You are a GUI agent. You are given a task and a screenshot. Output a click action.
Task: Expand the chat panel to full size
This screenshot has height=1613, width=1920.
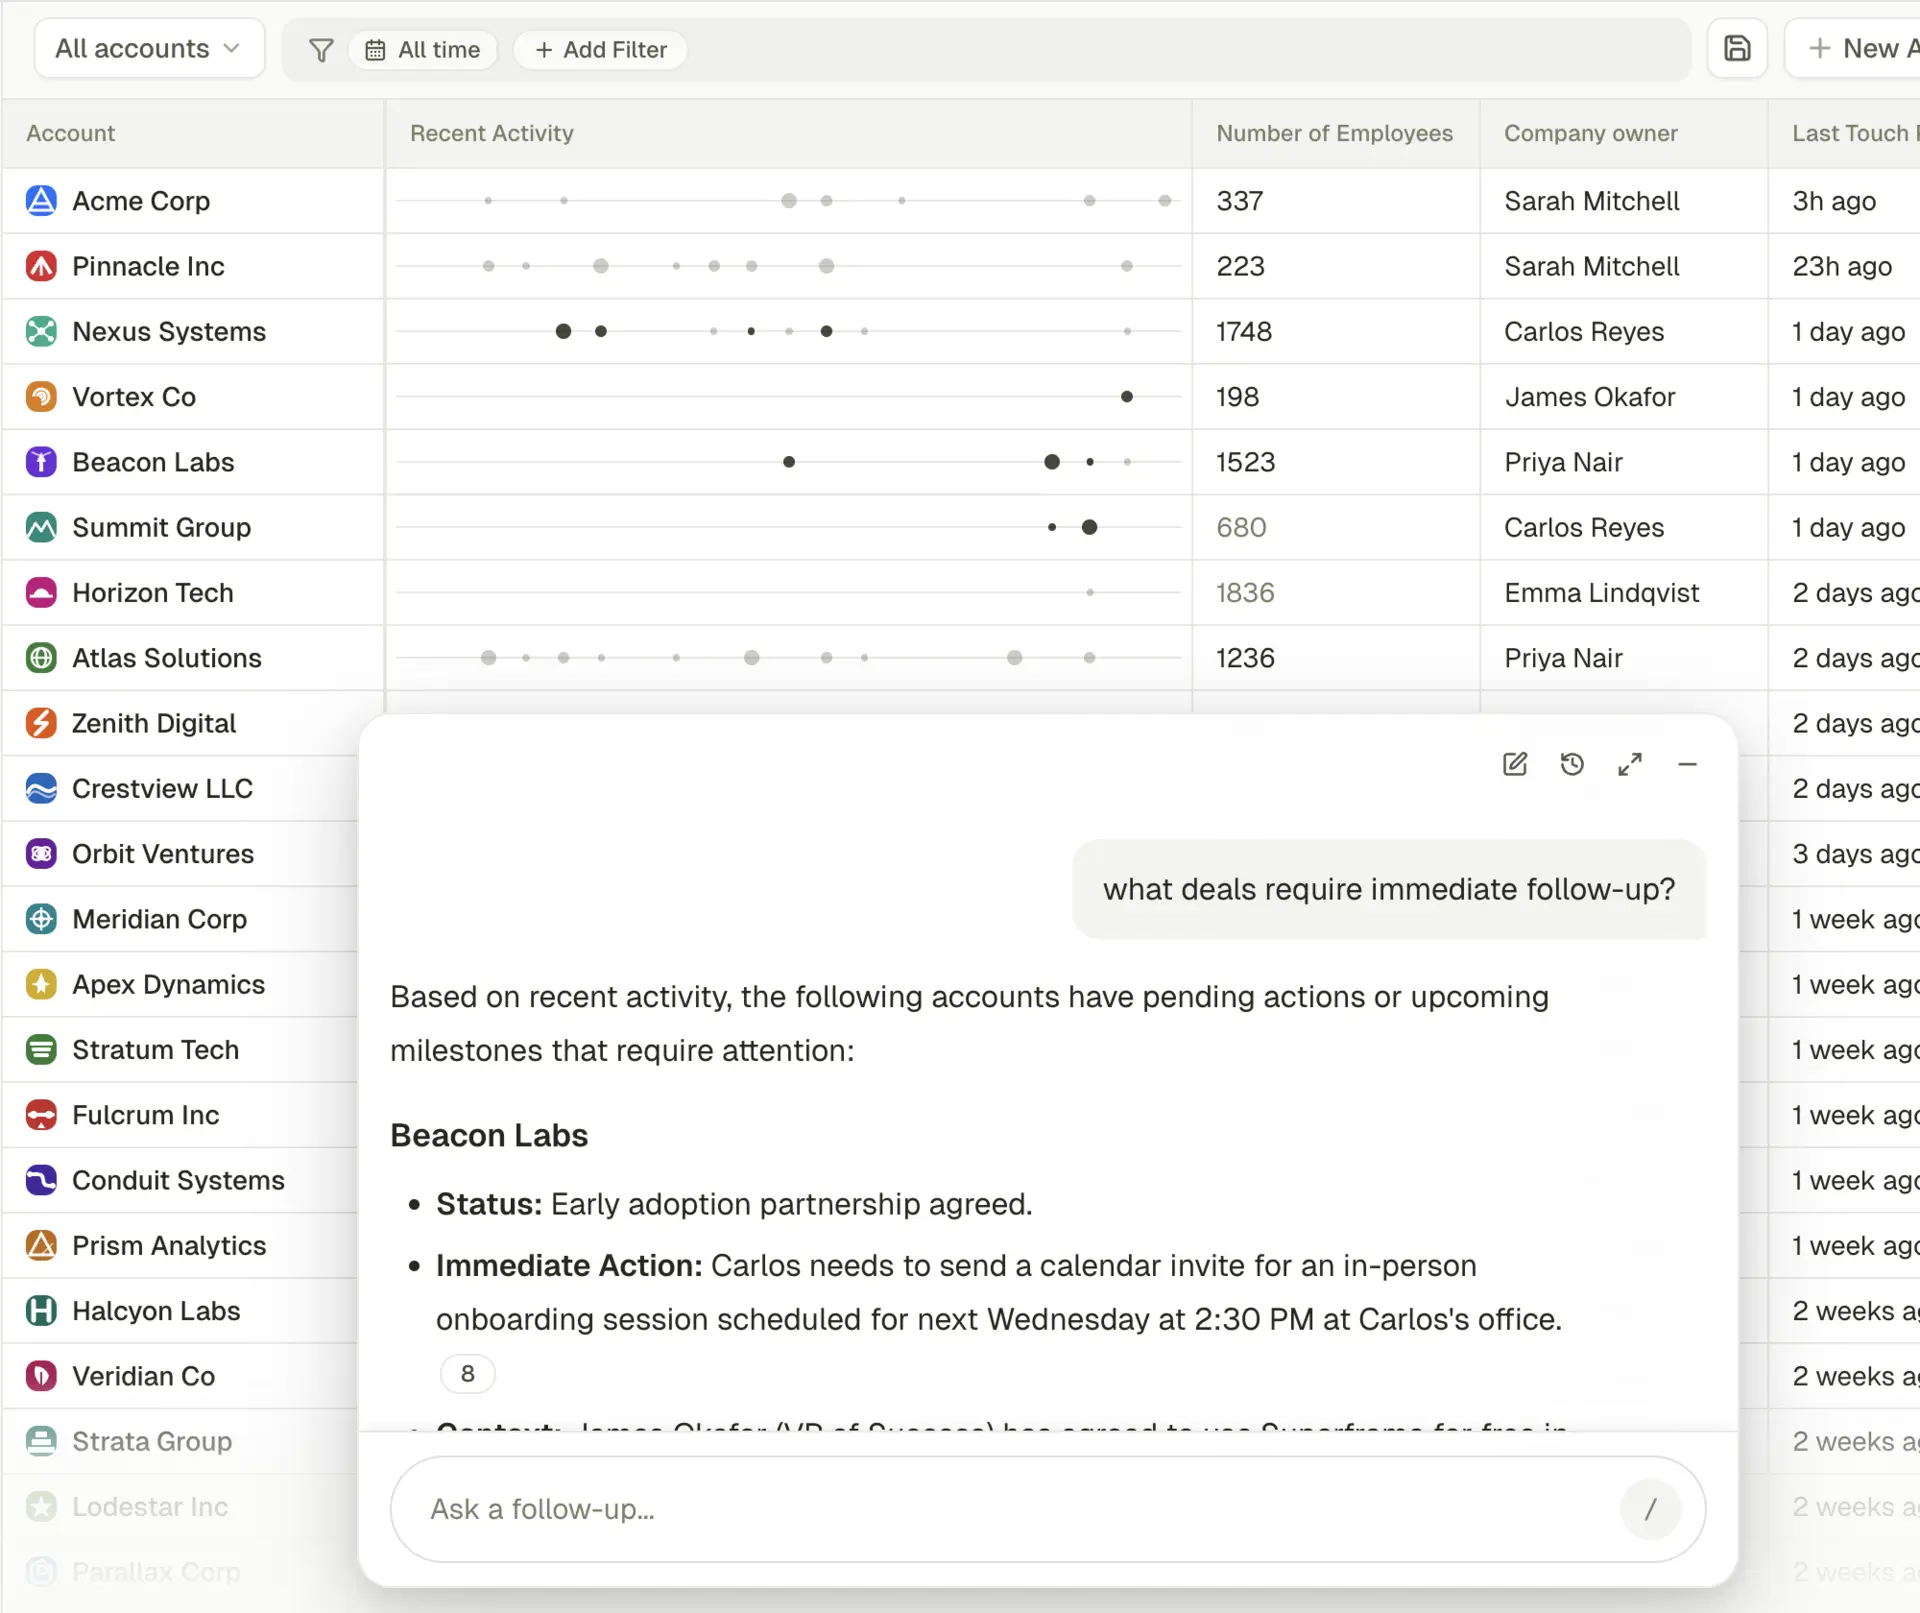[1630, 765]
